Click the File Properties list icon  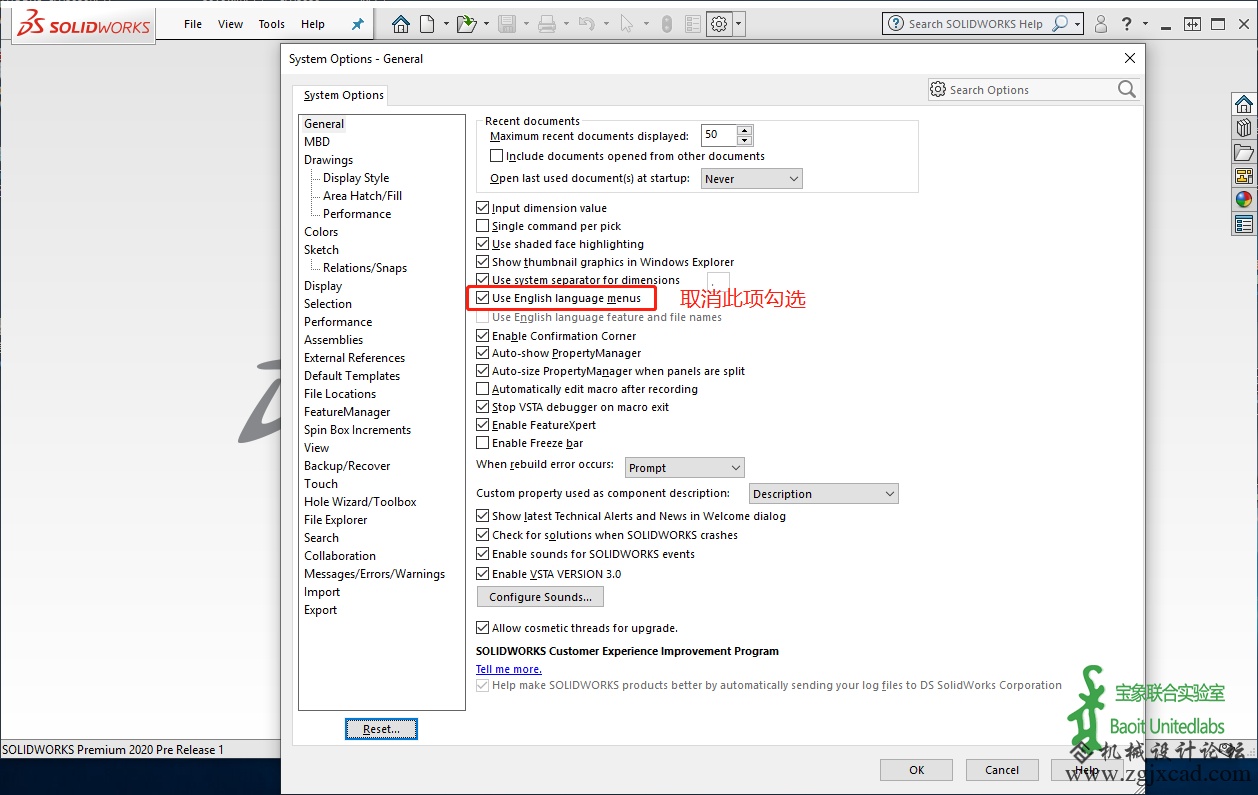point(692,24)
